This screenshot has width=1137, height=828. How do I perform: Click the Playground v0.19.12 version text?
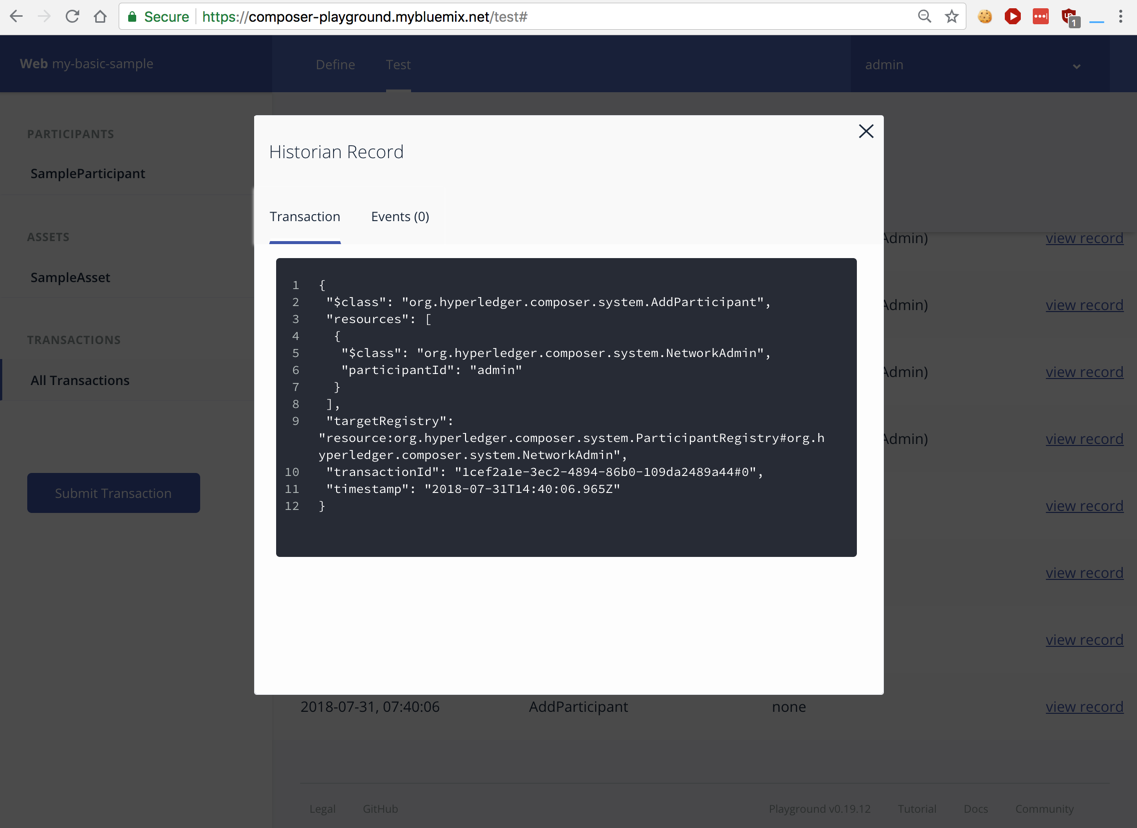[819, 809]
